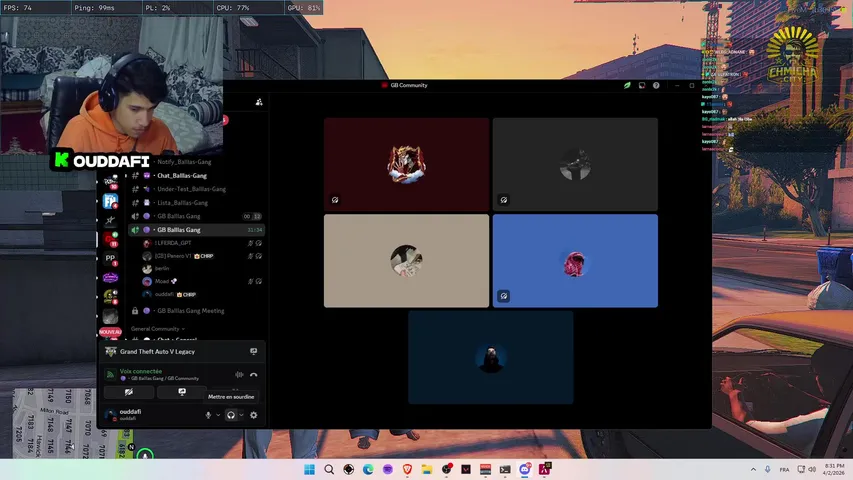Open Brave browser from taskbar
This screenshot has height=480, width=853.
click(x=407, y=469)
